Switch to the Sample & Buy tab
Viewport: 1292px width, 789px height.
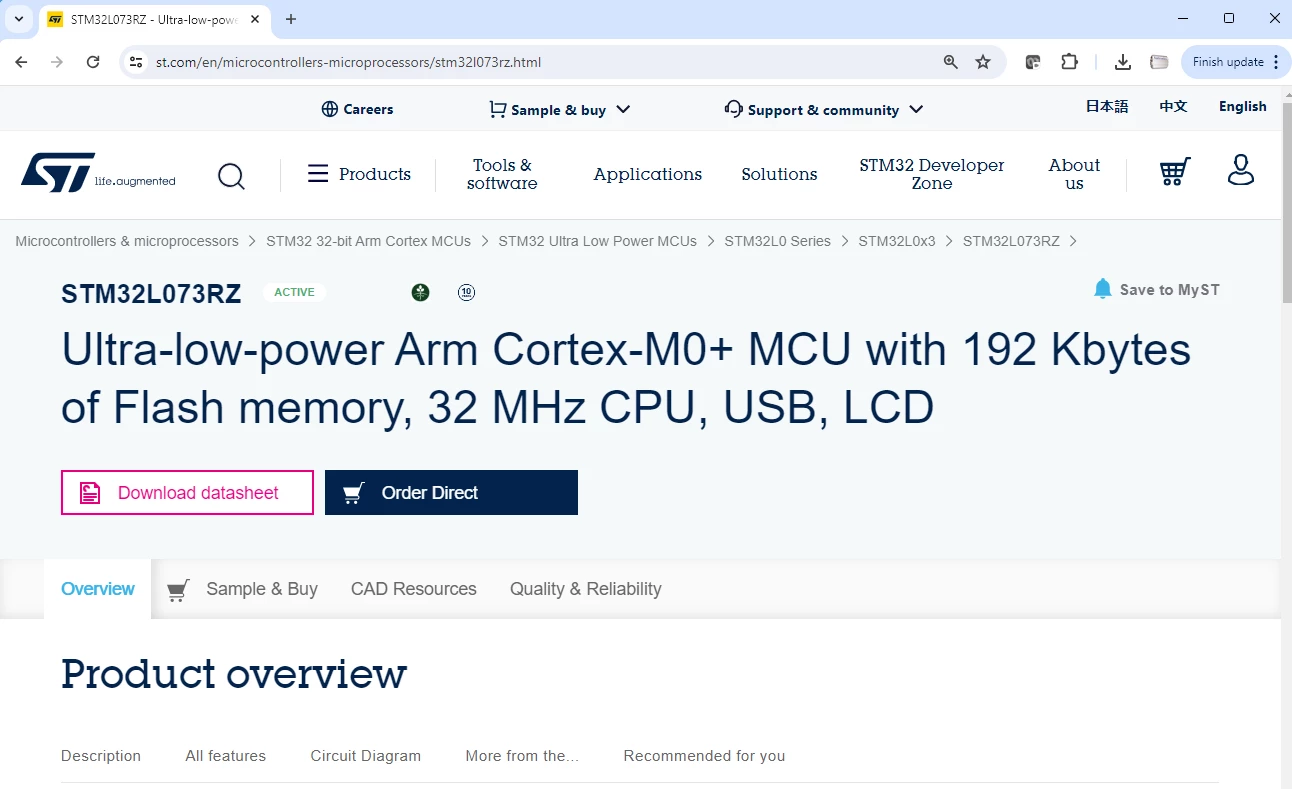pos(243,589)
